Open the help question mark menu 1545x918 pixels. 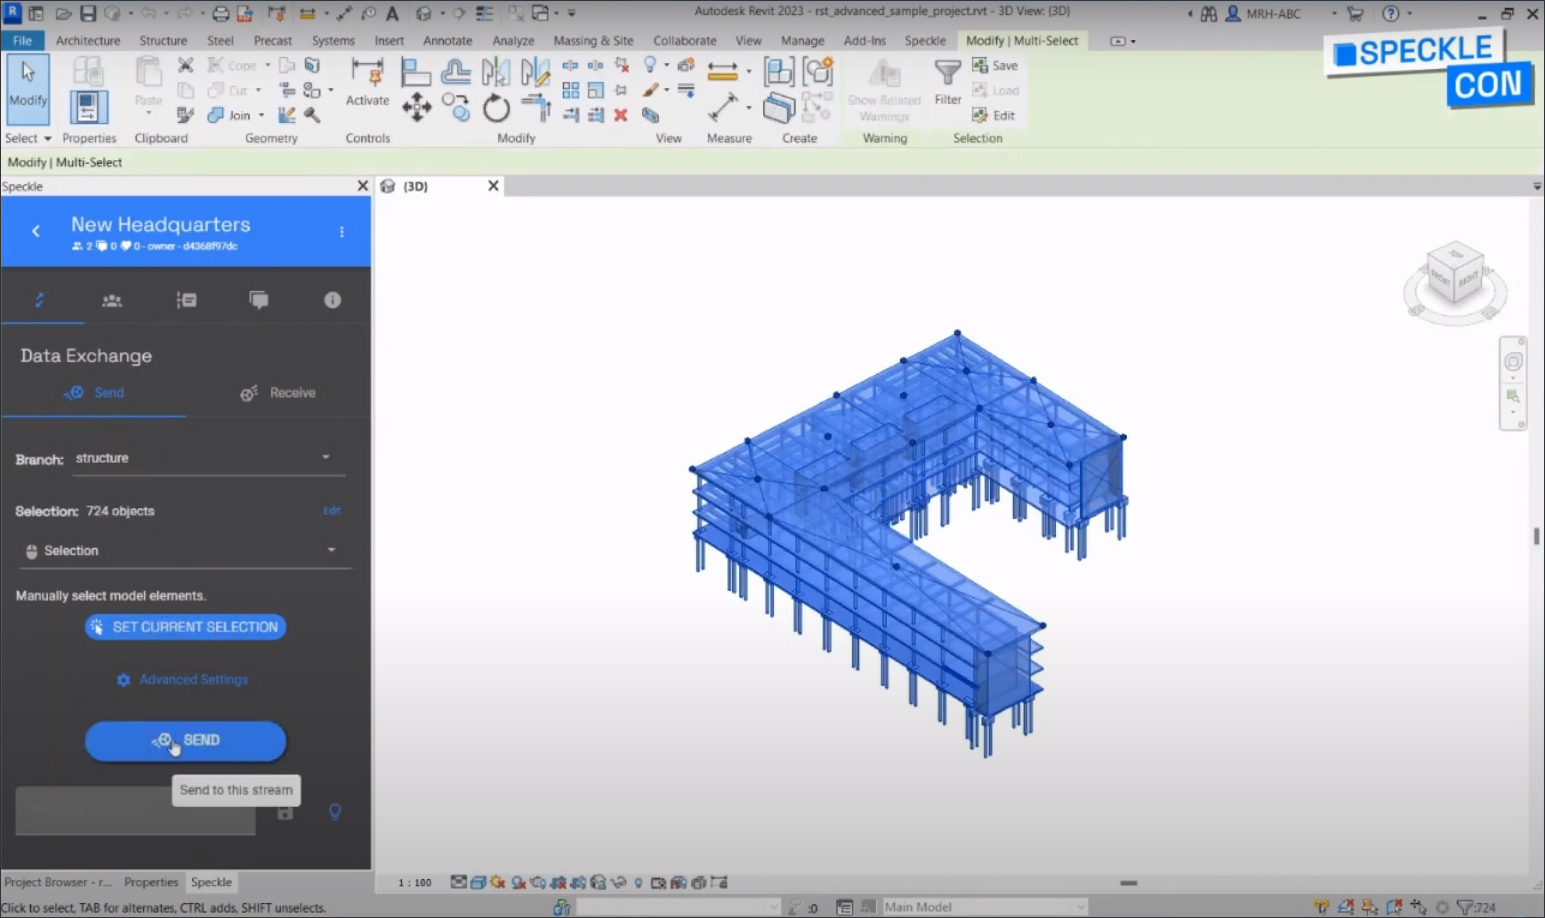coord(1391,14)
